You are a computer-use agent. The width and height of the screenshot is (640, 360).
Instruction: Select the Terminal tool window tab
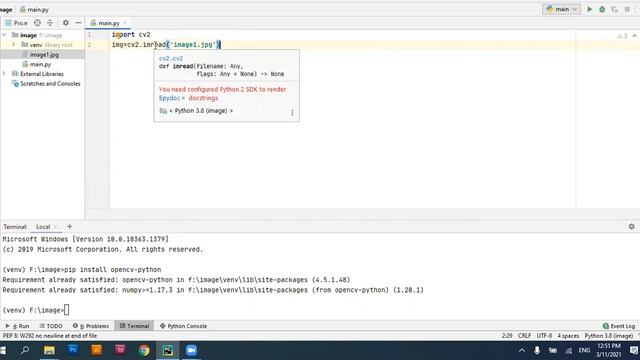(x=134, y=326)
